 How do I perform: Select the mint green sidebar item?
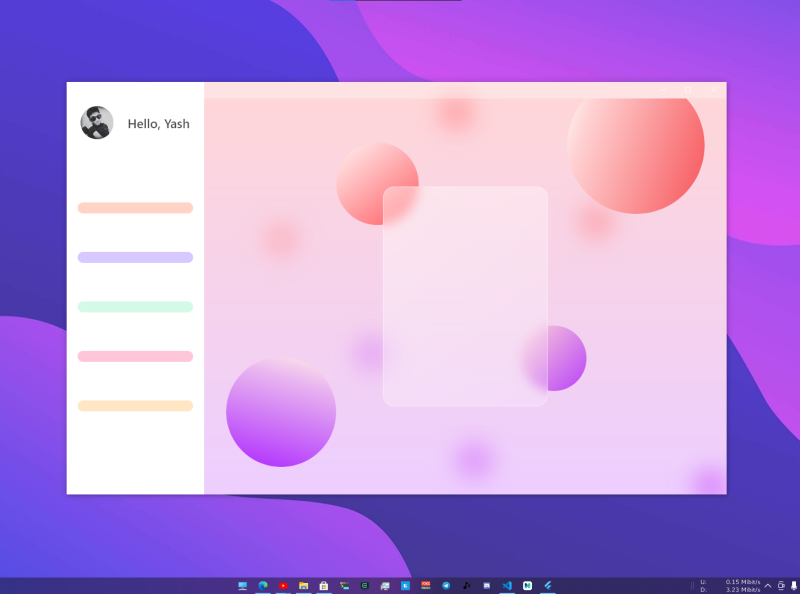point(135,306)
